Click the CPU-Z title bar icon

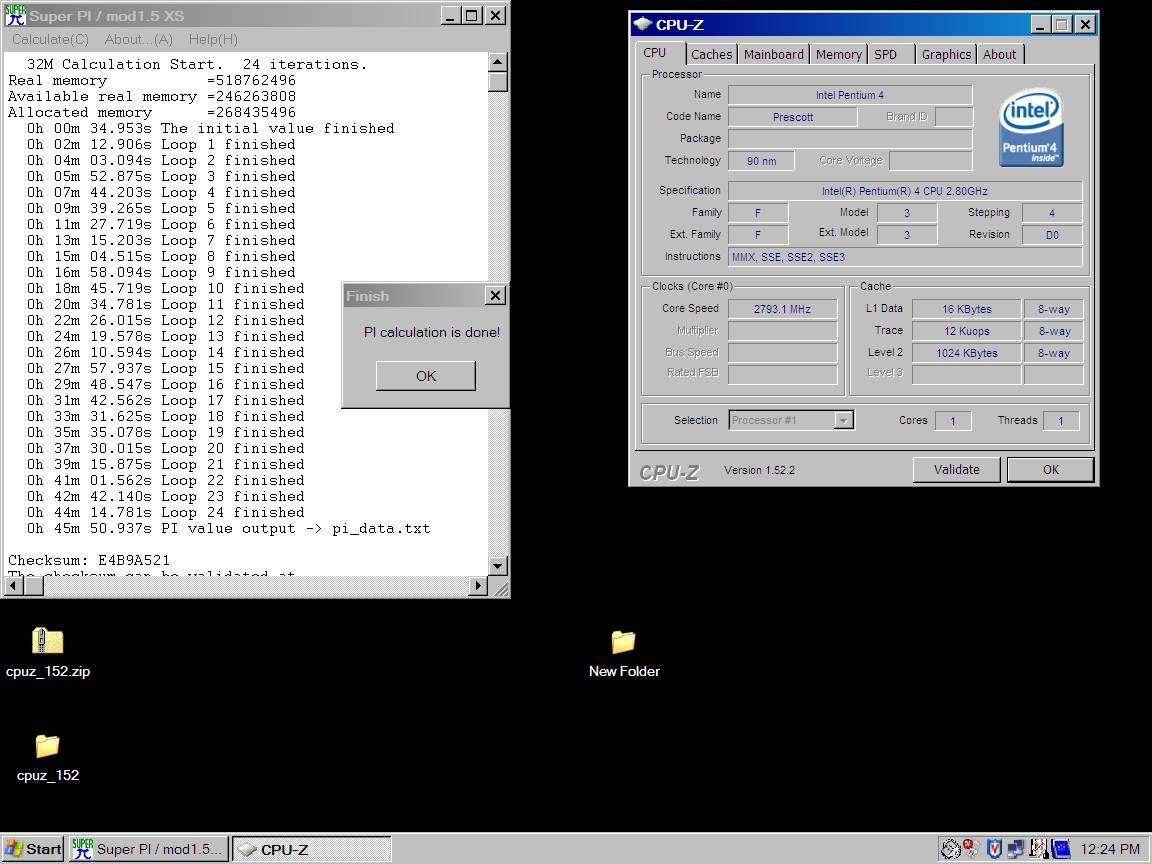643,24
